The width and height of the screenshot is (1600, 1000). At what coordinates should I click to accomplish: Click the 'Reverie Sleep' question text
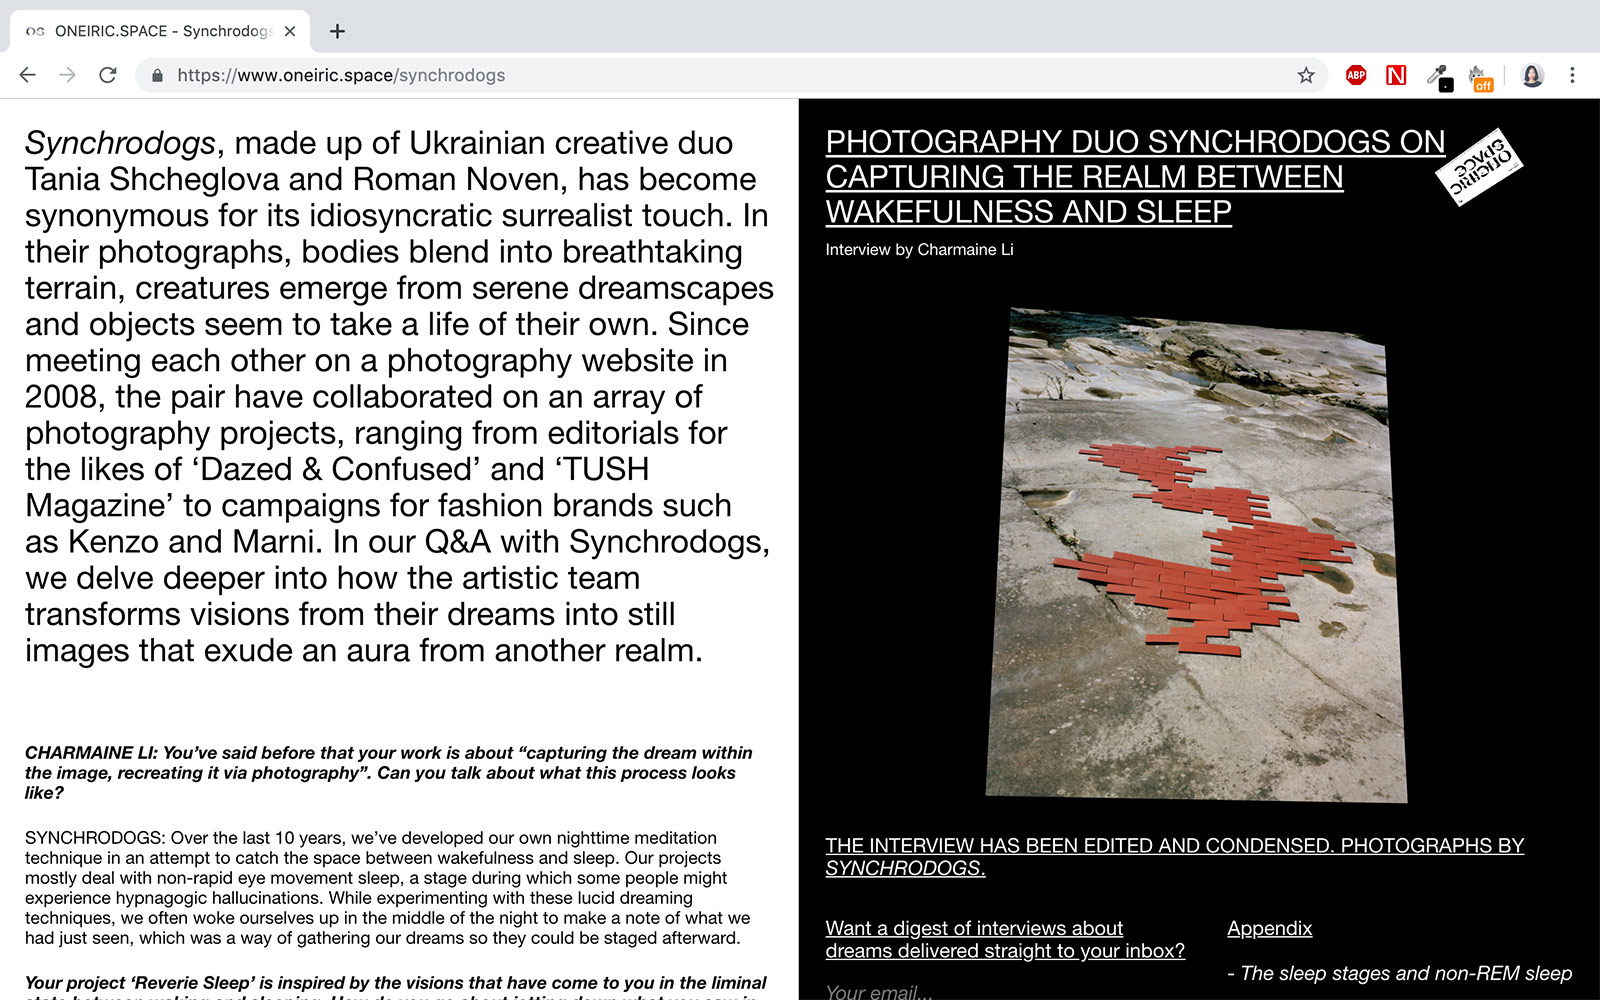396,986
